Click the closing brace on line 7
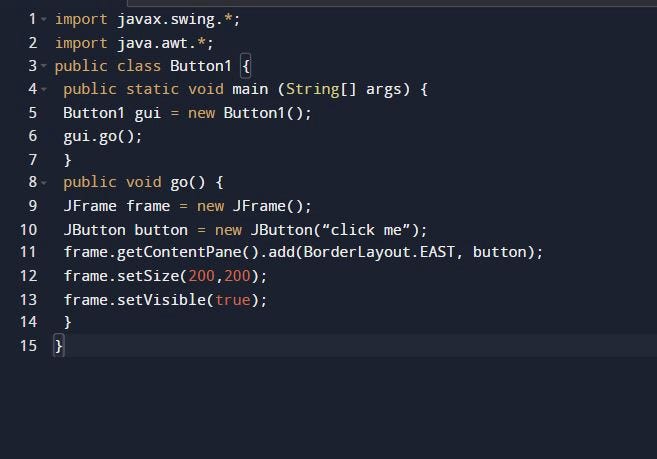The width and height of the screenshot is (657, 459). [x=67, y=160]
